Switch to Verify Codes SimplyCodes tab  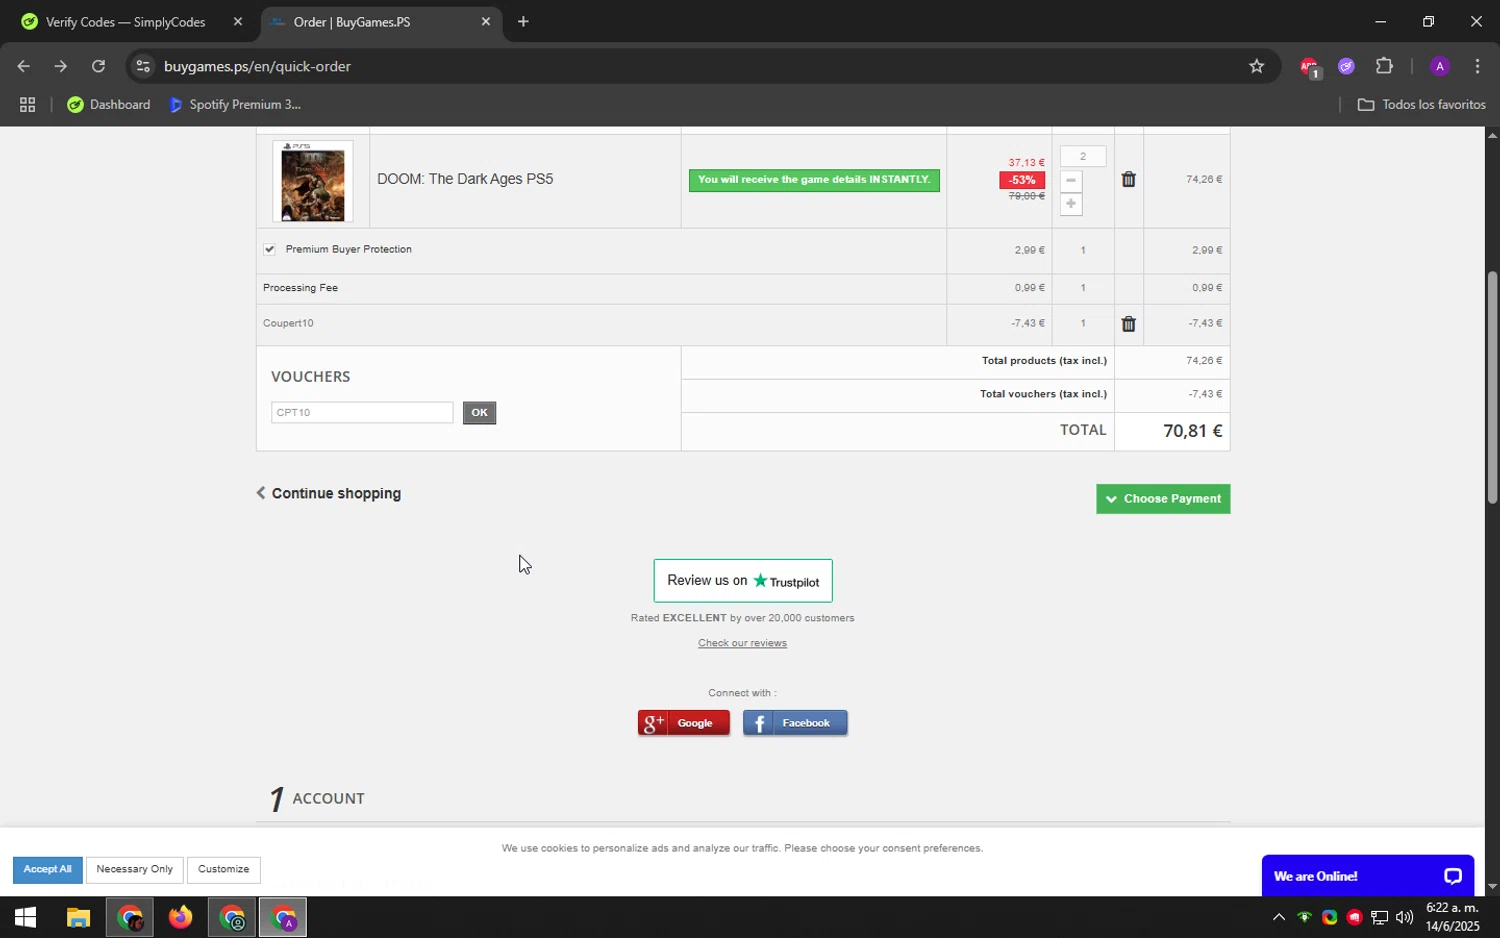pos(125,22)
